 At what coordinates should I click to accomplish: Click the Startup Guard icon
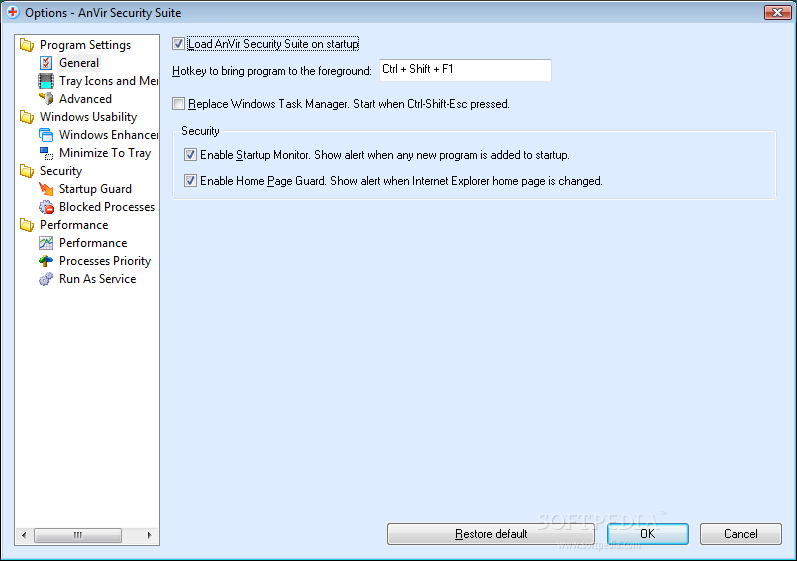coord(46,189)
